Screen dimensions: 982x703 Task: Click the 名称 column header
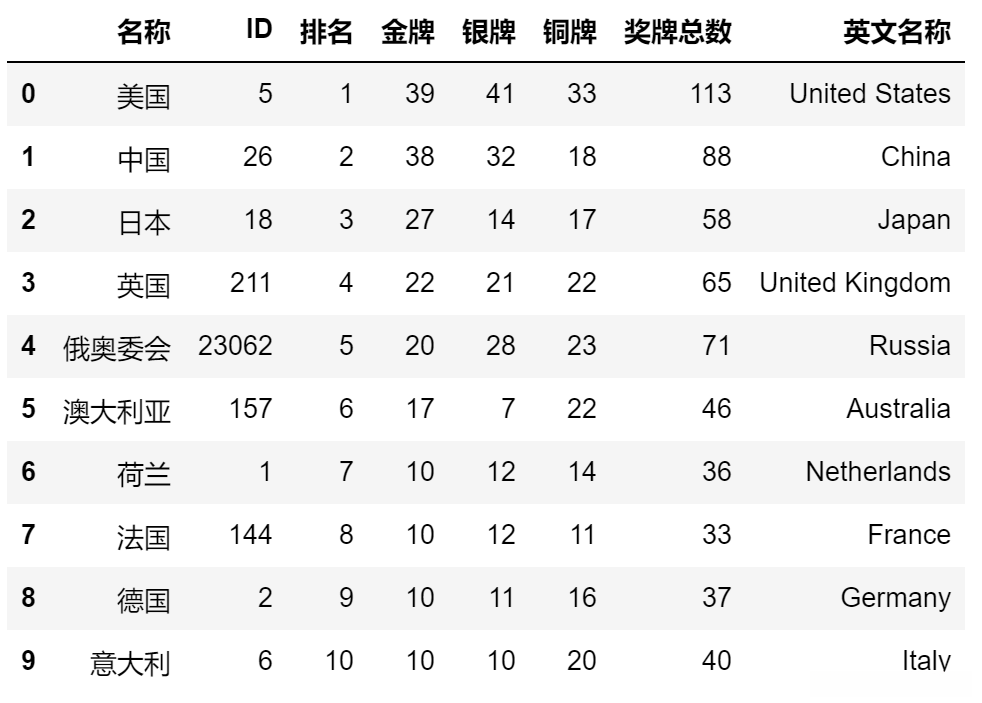pyautogui.click(x=143, y=32)
